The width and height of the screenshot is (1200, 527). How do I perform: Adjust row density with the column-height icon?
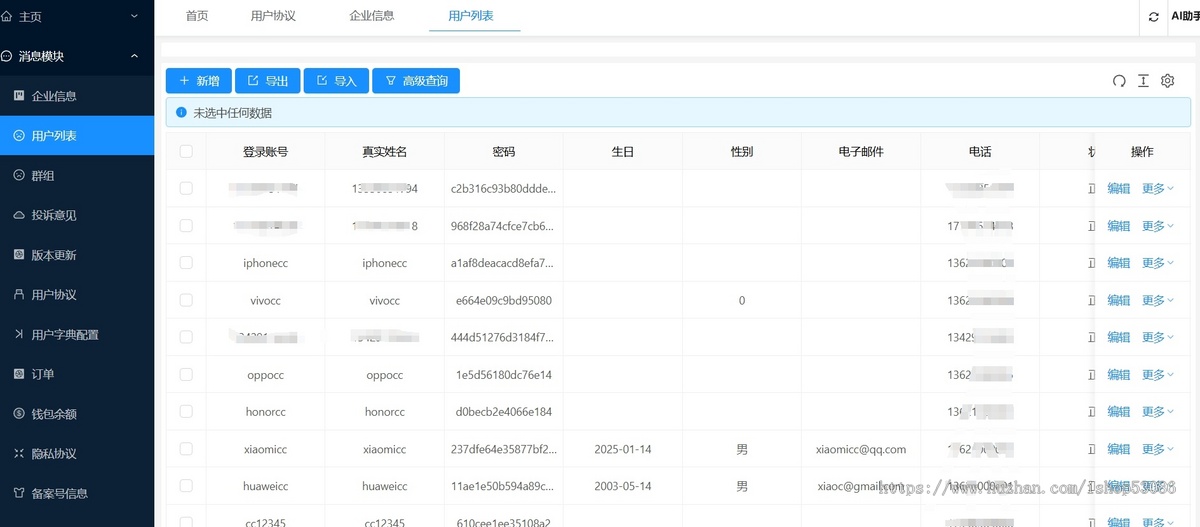[1143, 81]
